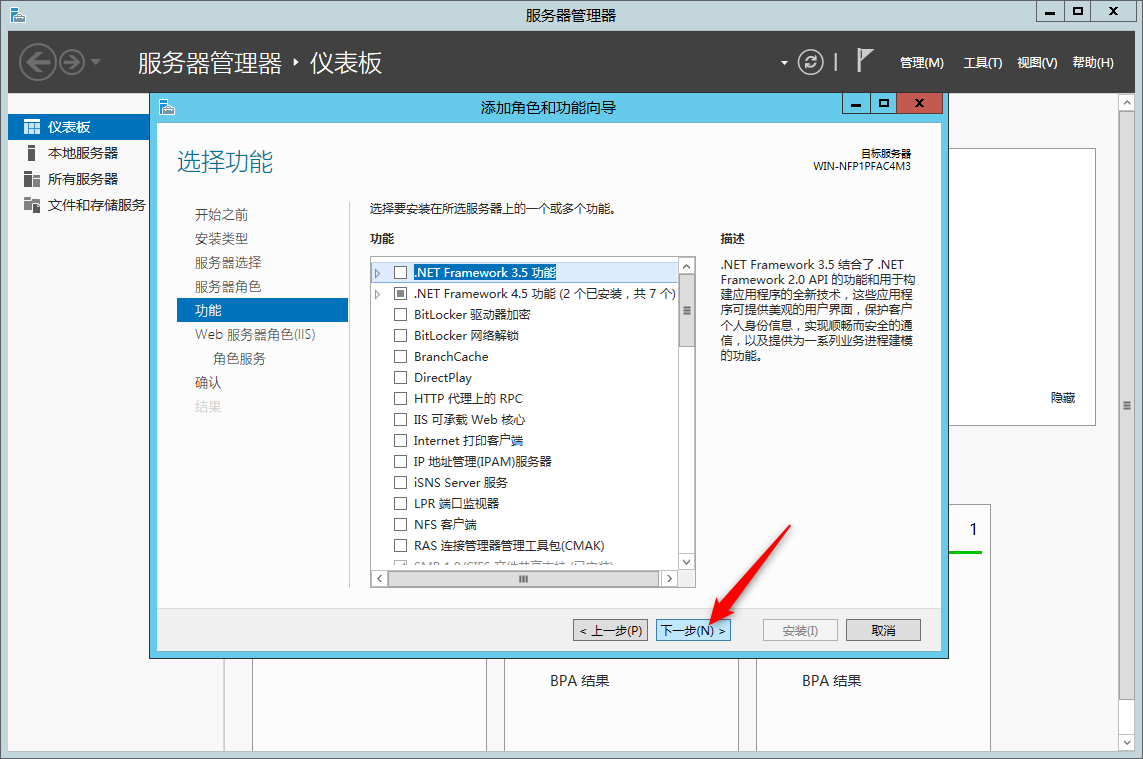Viewport: 1143px width, 759px height.
Task: Check the BitLocker 驱动器加密 checkbox
Action: coord(400,314)
